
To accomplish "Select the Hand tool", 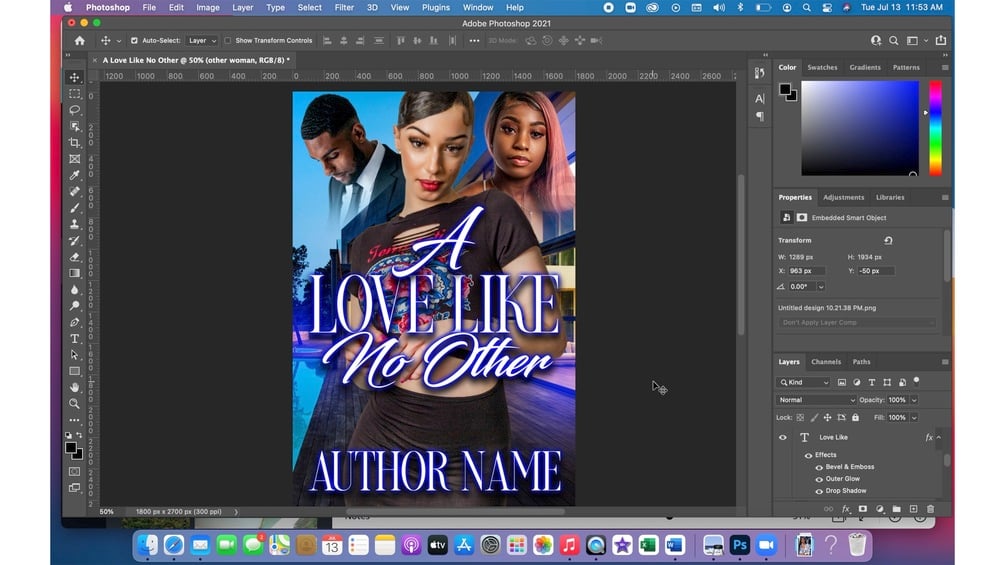I will point(74,388).
